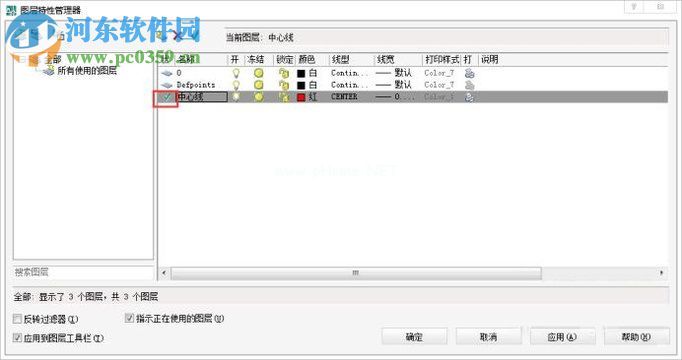Uncheck 应用到图层工具栏 checkbox
The height and width of the screenshot is (360, 682).
click(x=17, y=337)
